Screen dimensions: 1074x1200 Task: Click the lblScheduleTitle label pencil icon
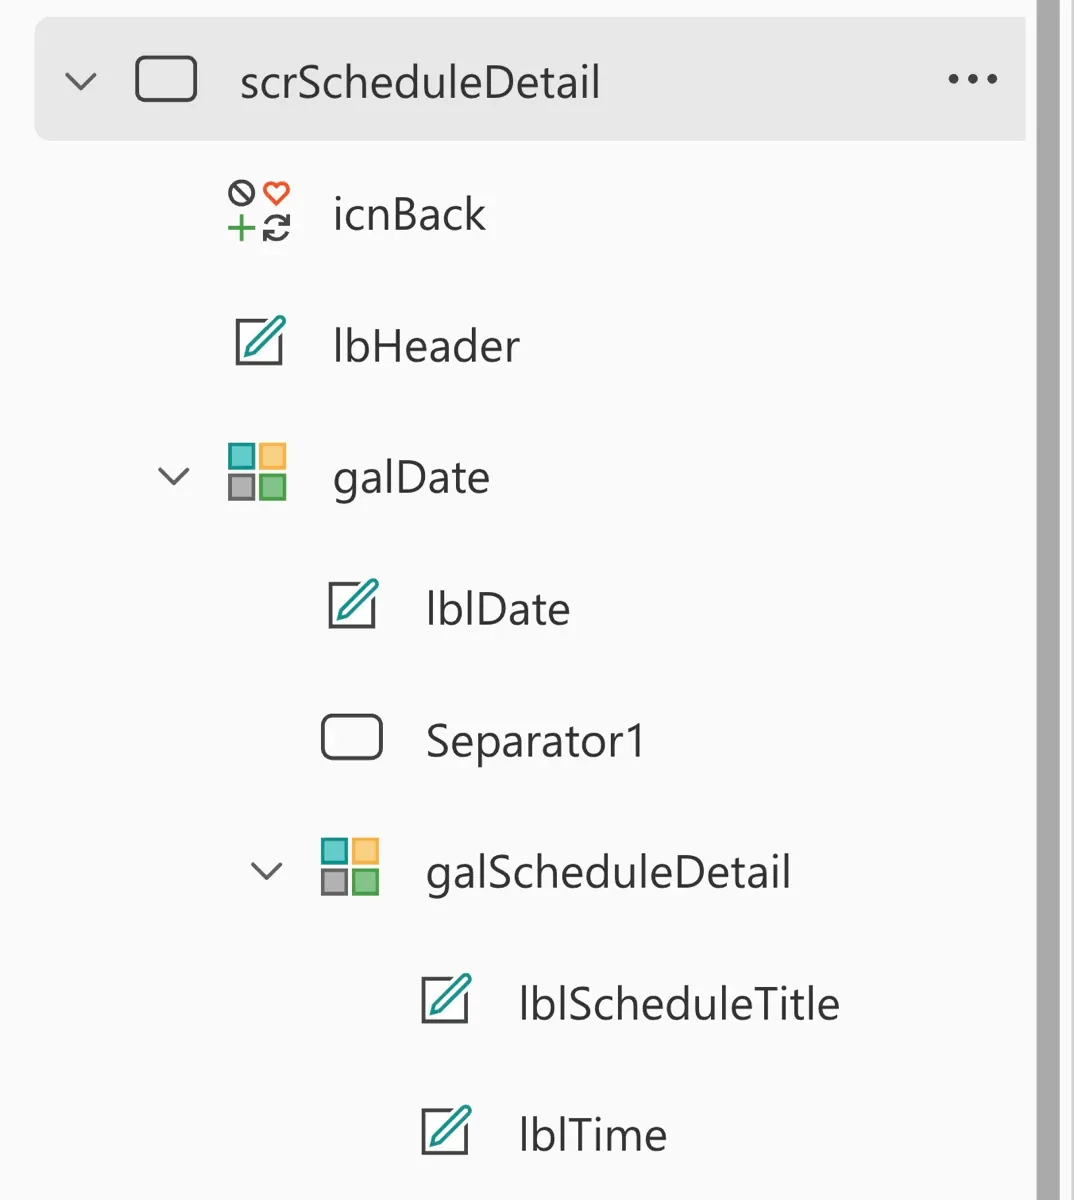click(446, 999)
